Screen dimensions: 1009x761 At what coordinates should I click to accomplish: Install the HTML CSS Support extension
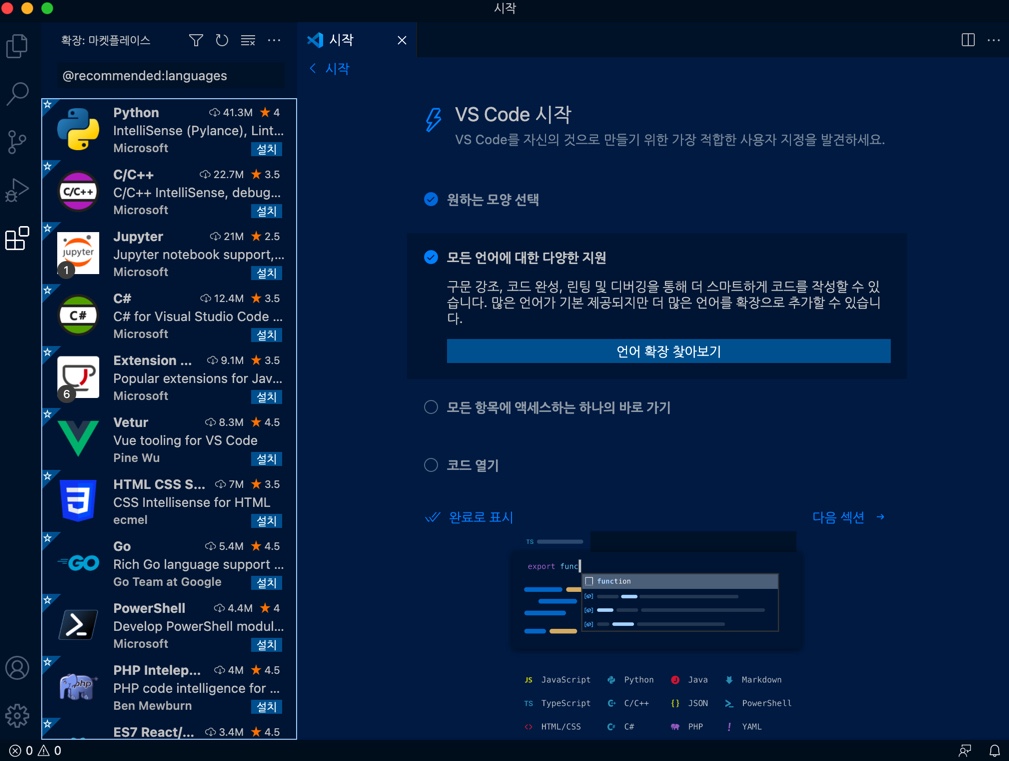[266, 521]
